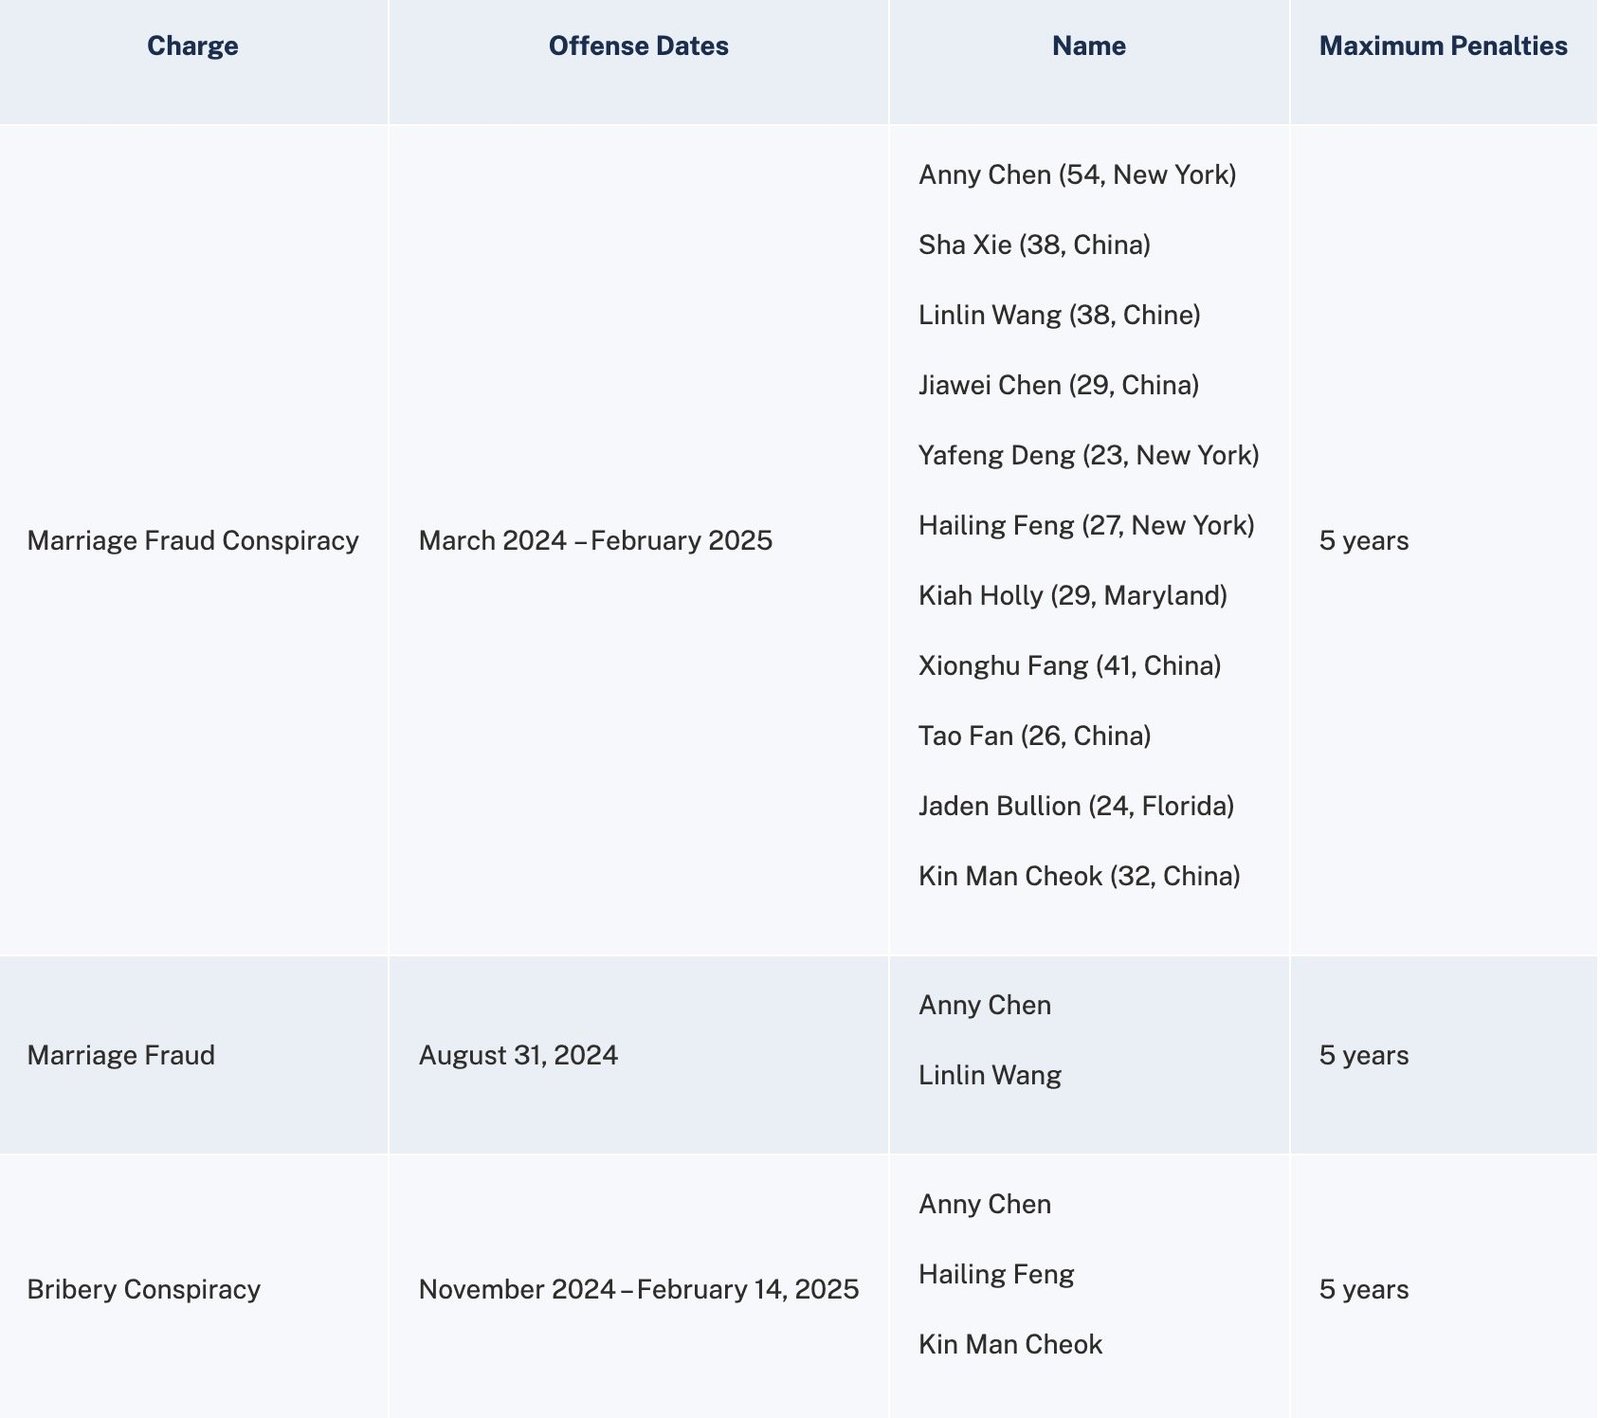Viewport: 1600px width, 1418px height.
Task: Select the Marriage Fraud charge cell
Action: coord(122,1055)
